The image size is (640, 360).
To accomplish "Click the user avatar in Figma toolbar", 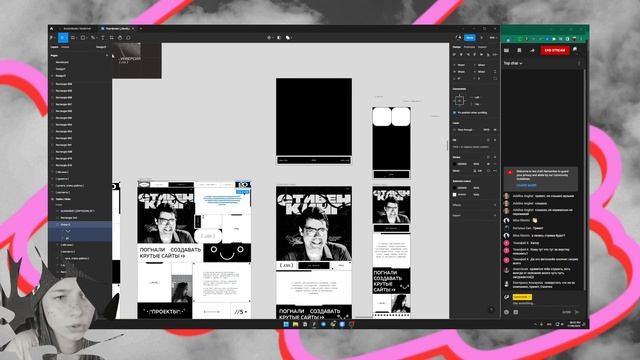I will coord(458,38).
